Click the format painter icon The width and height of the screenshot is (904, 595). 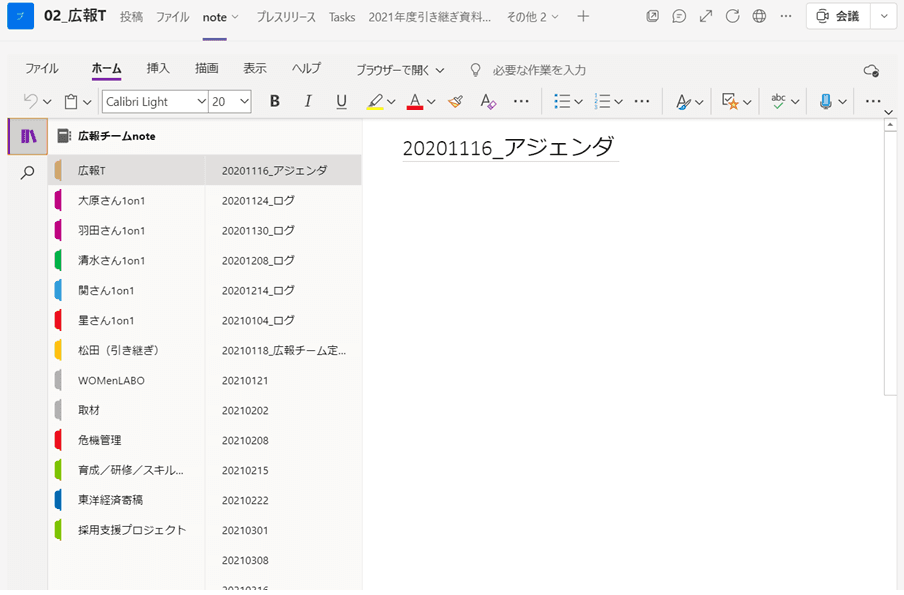455,101
